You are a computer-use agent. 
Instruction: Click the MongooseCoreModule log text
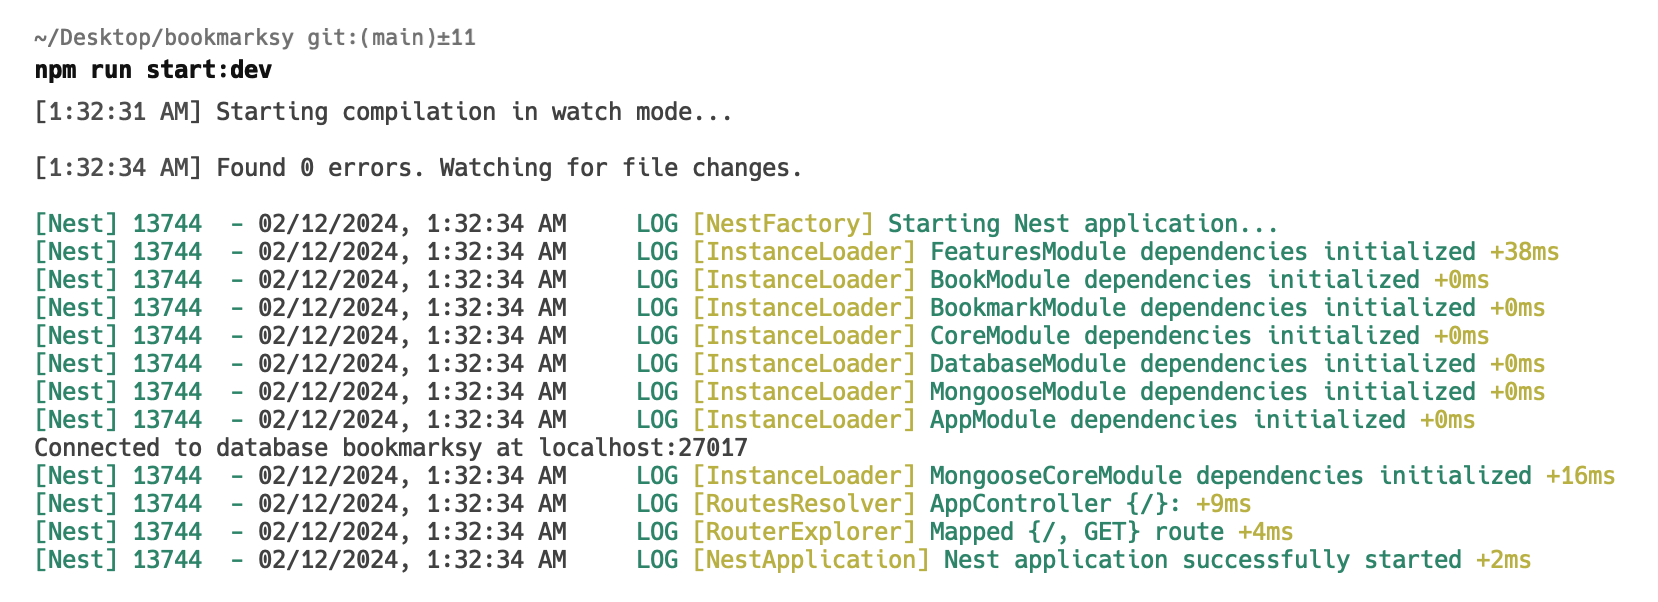click(x=1230, y=476)
